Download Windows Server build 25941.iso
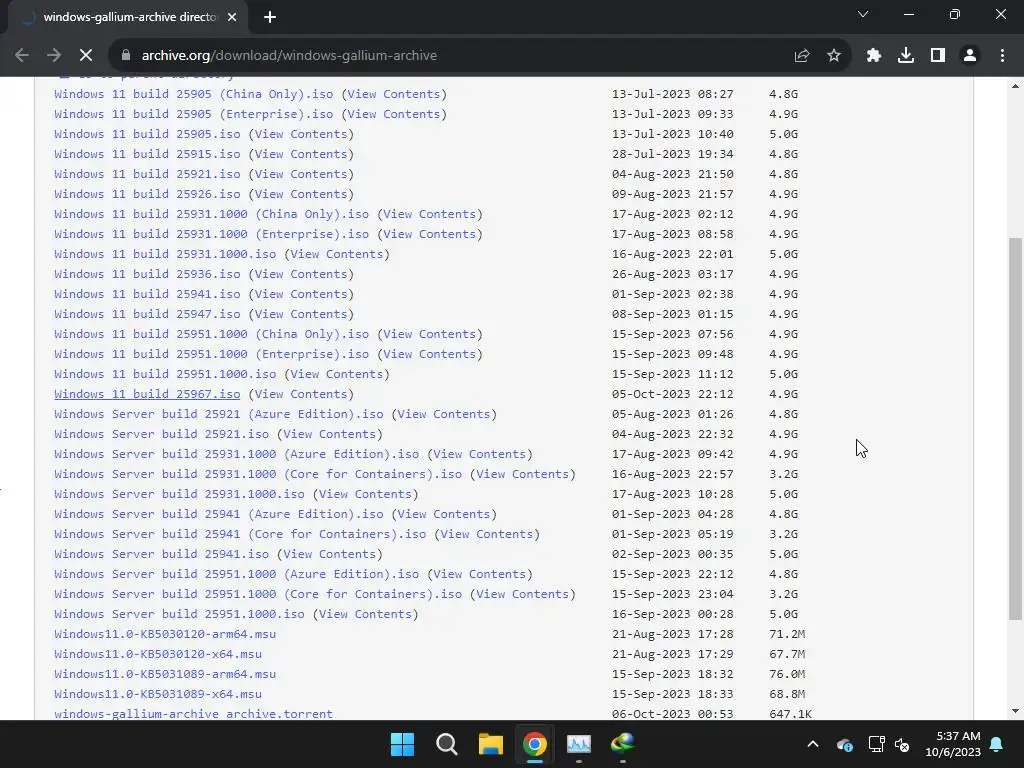This screenshot has width=1024, height=768. (161, 554)
